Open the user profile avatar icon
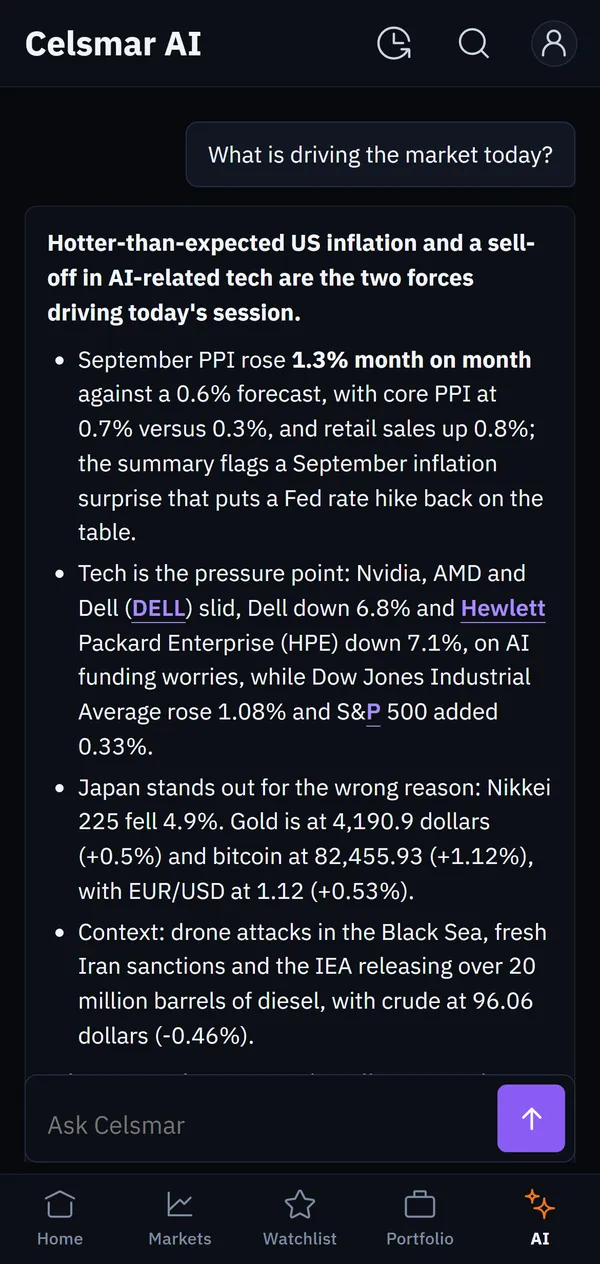600x1264 pixels. (x=553, y=43)
